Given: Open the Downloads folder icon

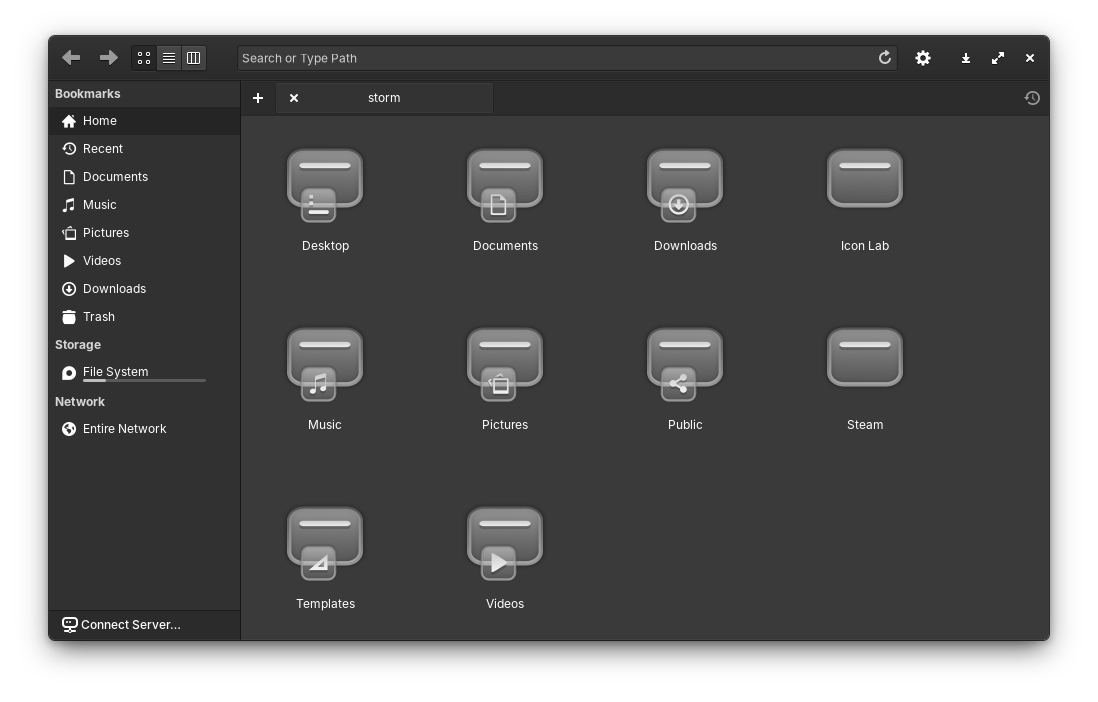Looking at the screenshot, I should point(685,187).
